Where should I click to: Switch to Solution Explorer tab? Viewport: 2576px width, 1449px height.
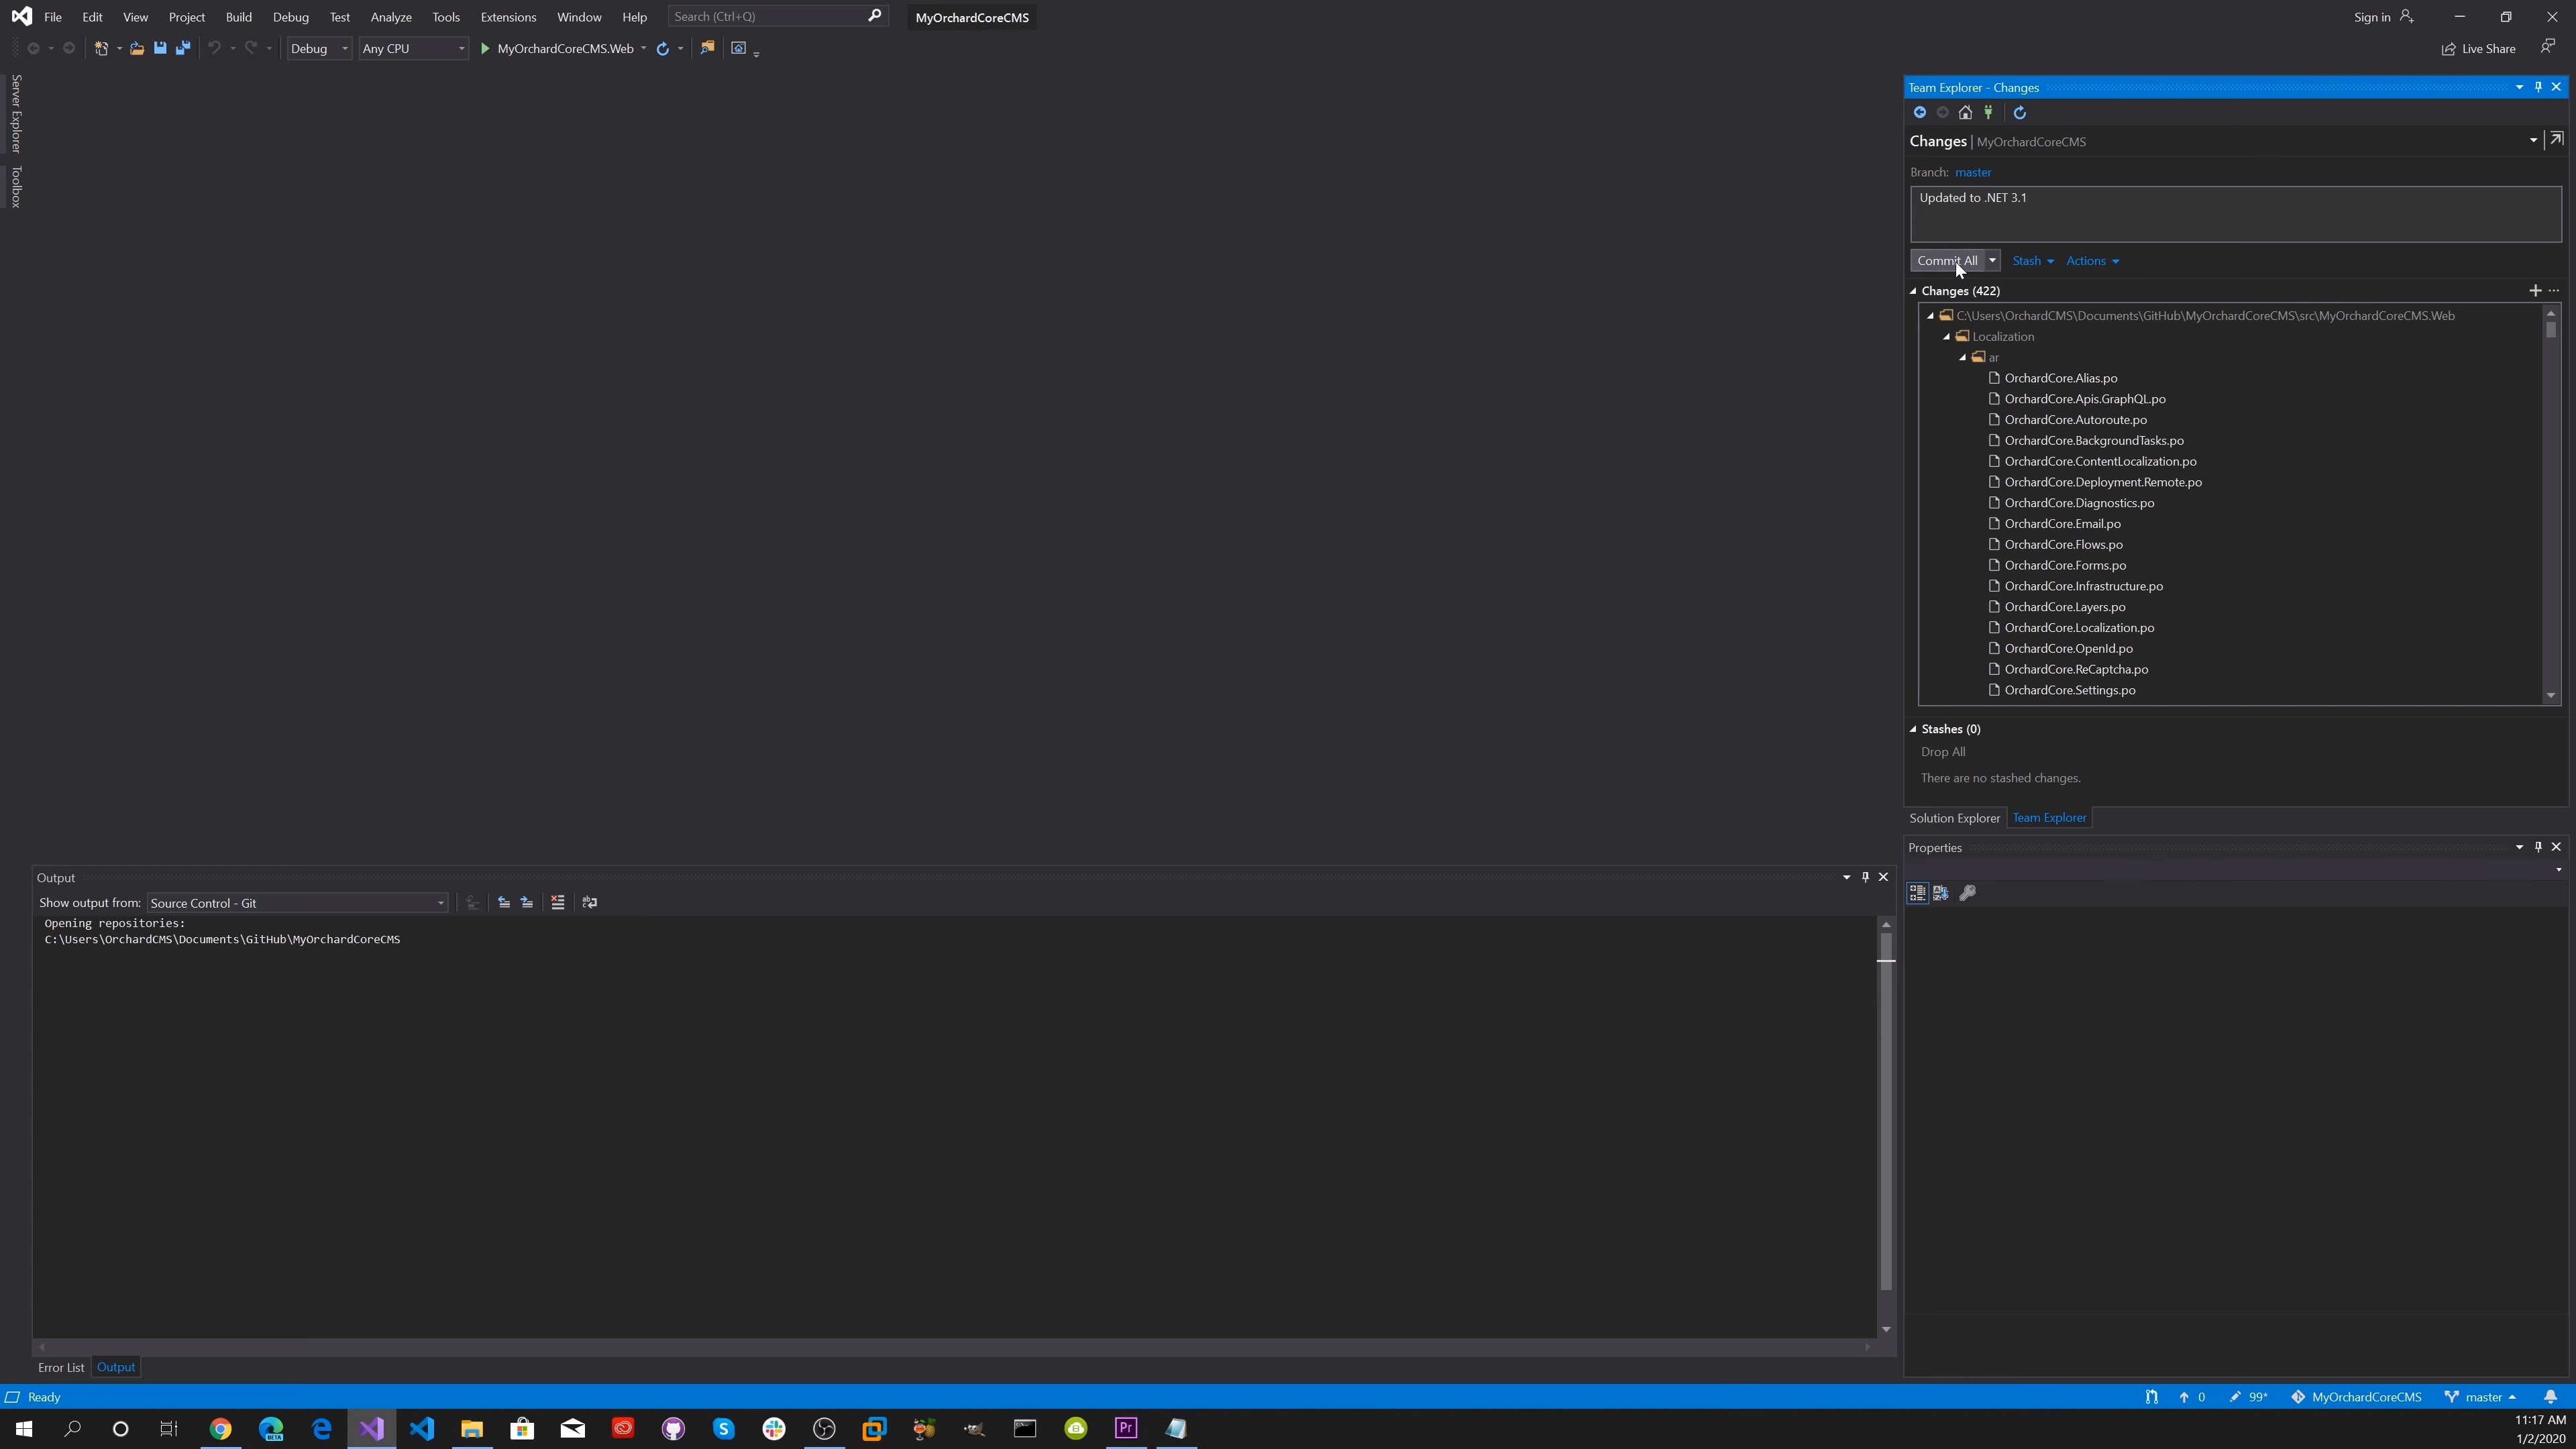point(1955,818)
